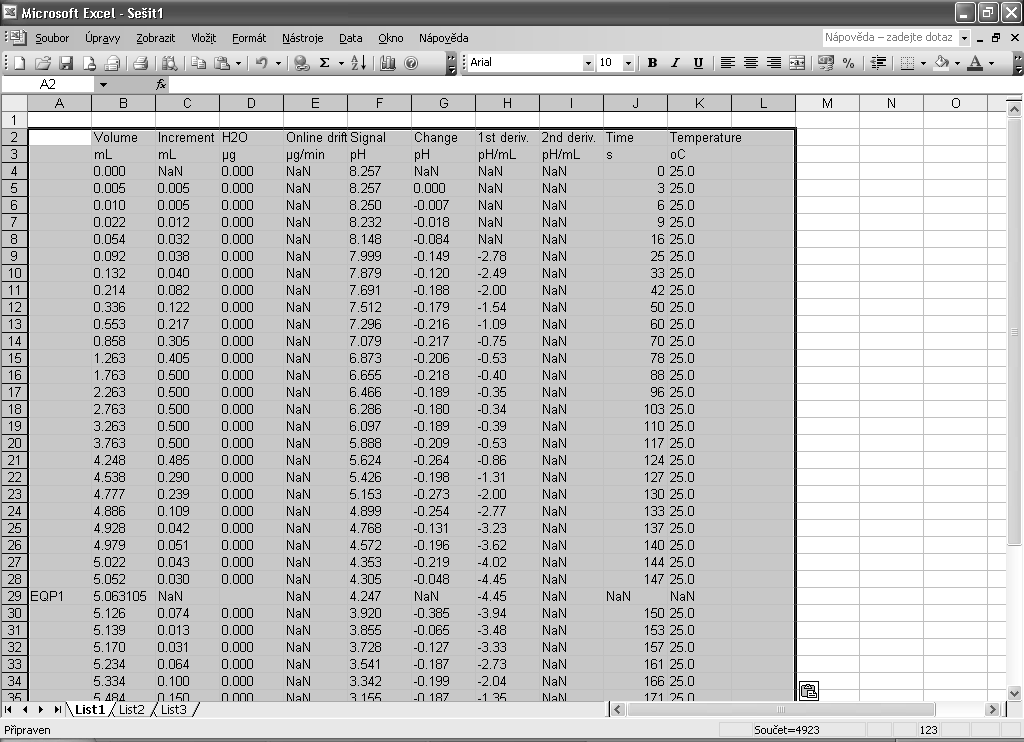Click the Borders icon
1024x742 pixels.
(907, 63)
